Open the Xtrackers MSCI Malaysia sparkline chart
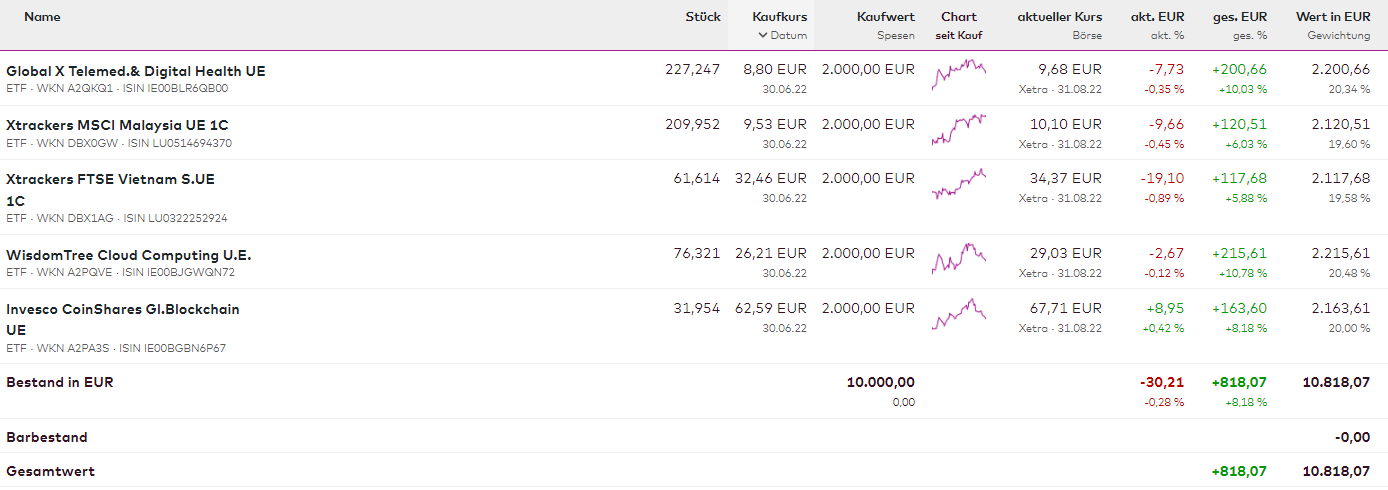The image size is (1388, 490). [959, 129]
